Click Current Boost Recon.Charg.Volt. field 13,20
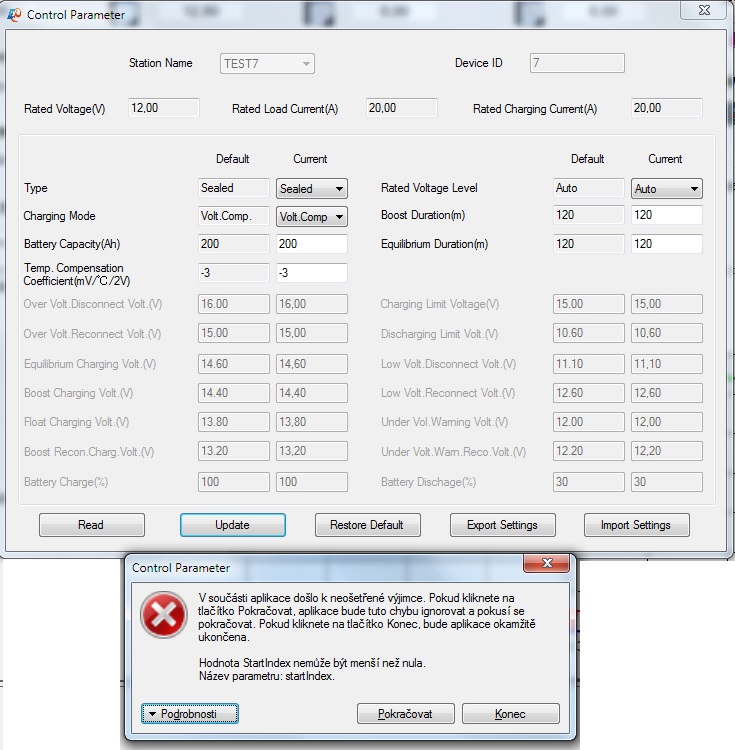 point(312,451)
